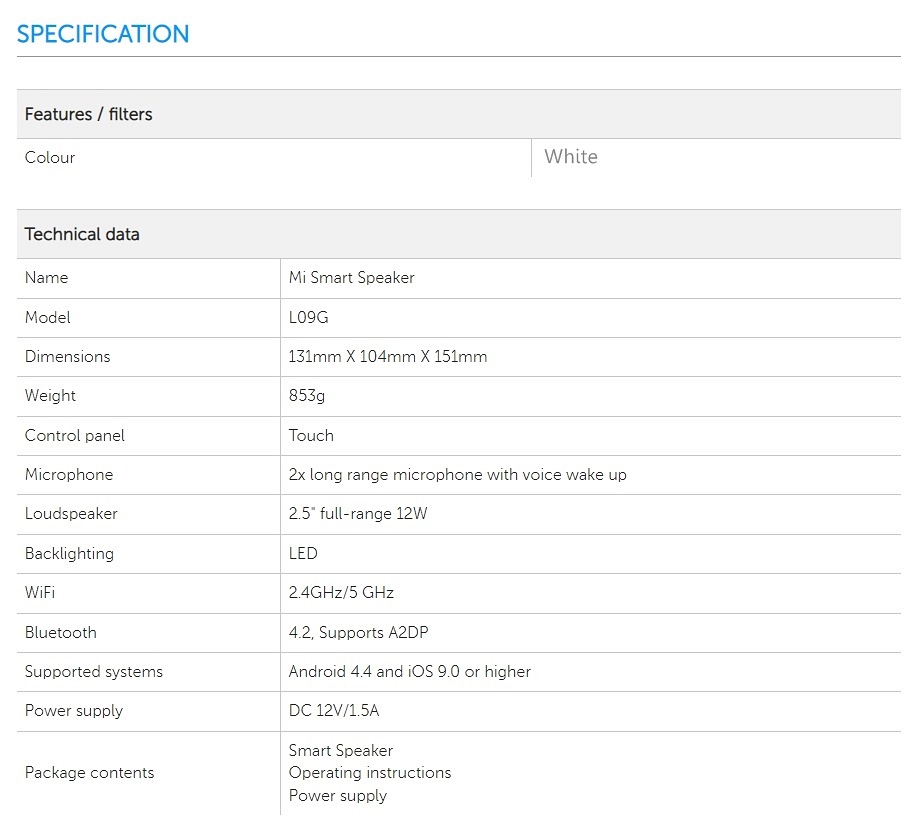Select the L09G model value
The width and height of the screenshot is (918, 837).
pyautogui.click(x=308, y=317)
